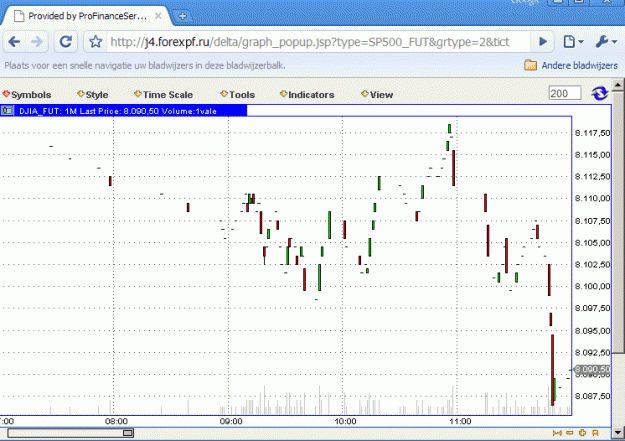The height and width of the screenshot is (441, 625).
Task: Open the Style menu
Action: [92, 95]
